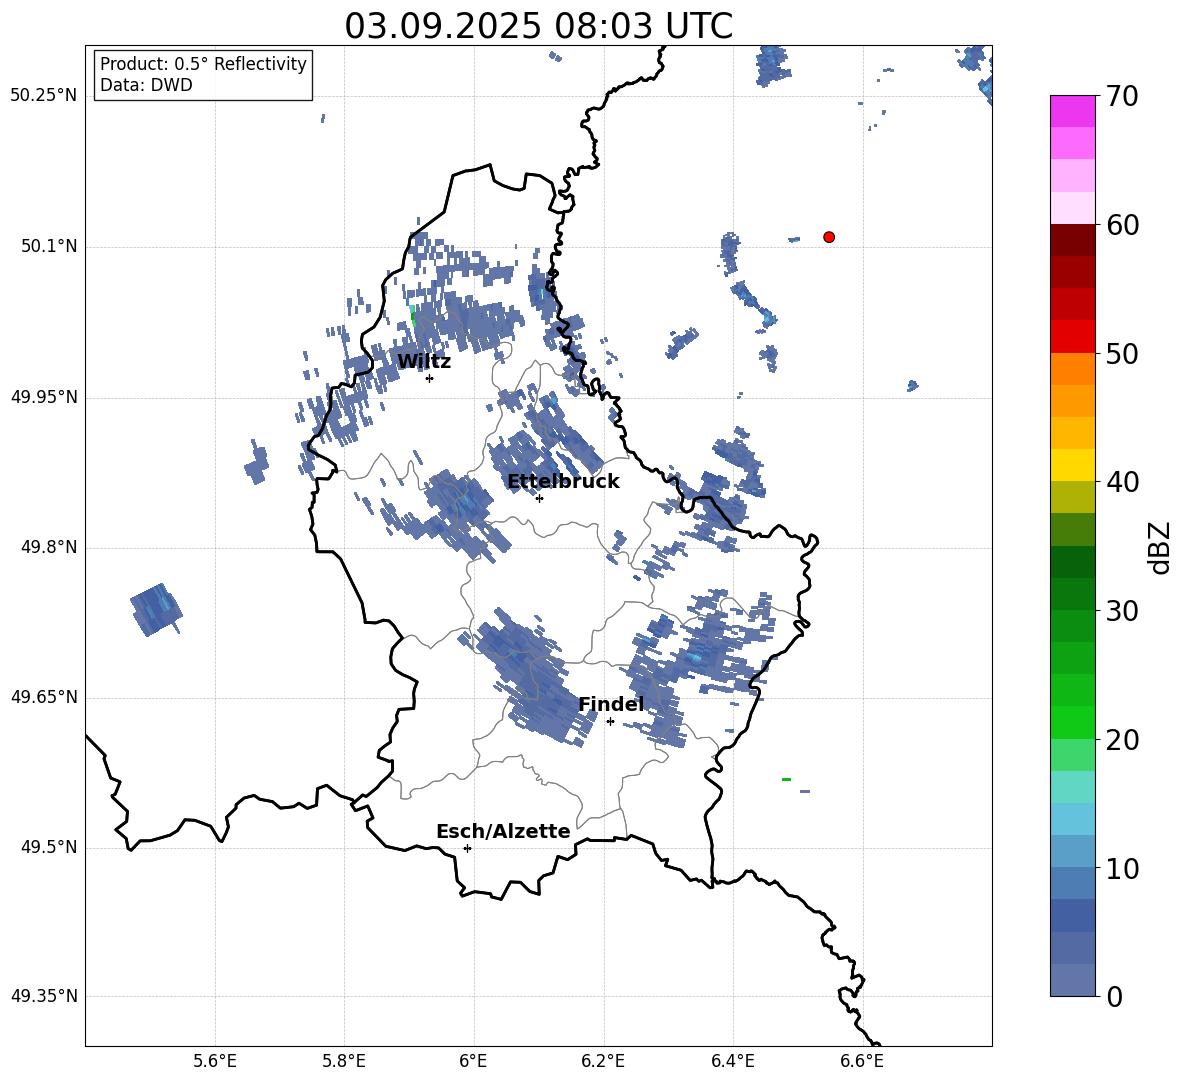The height and width of the screenshot is (1081, 1184).
Task: Click the 49.95°N latitude label
Action: pos(44,396)
